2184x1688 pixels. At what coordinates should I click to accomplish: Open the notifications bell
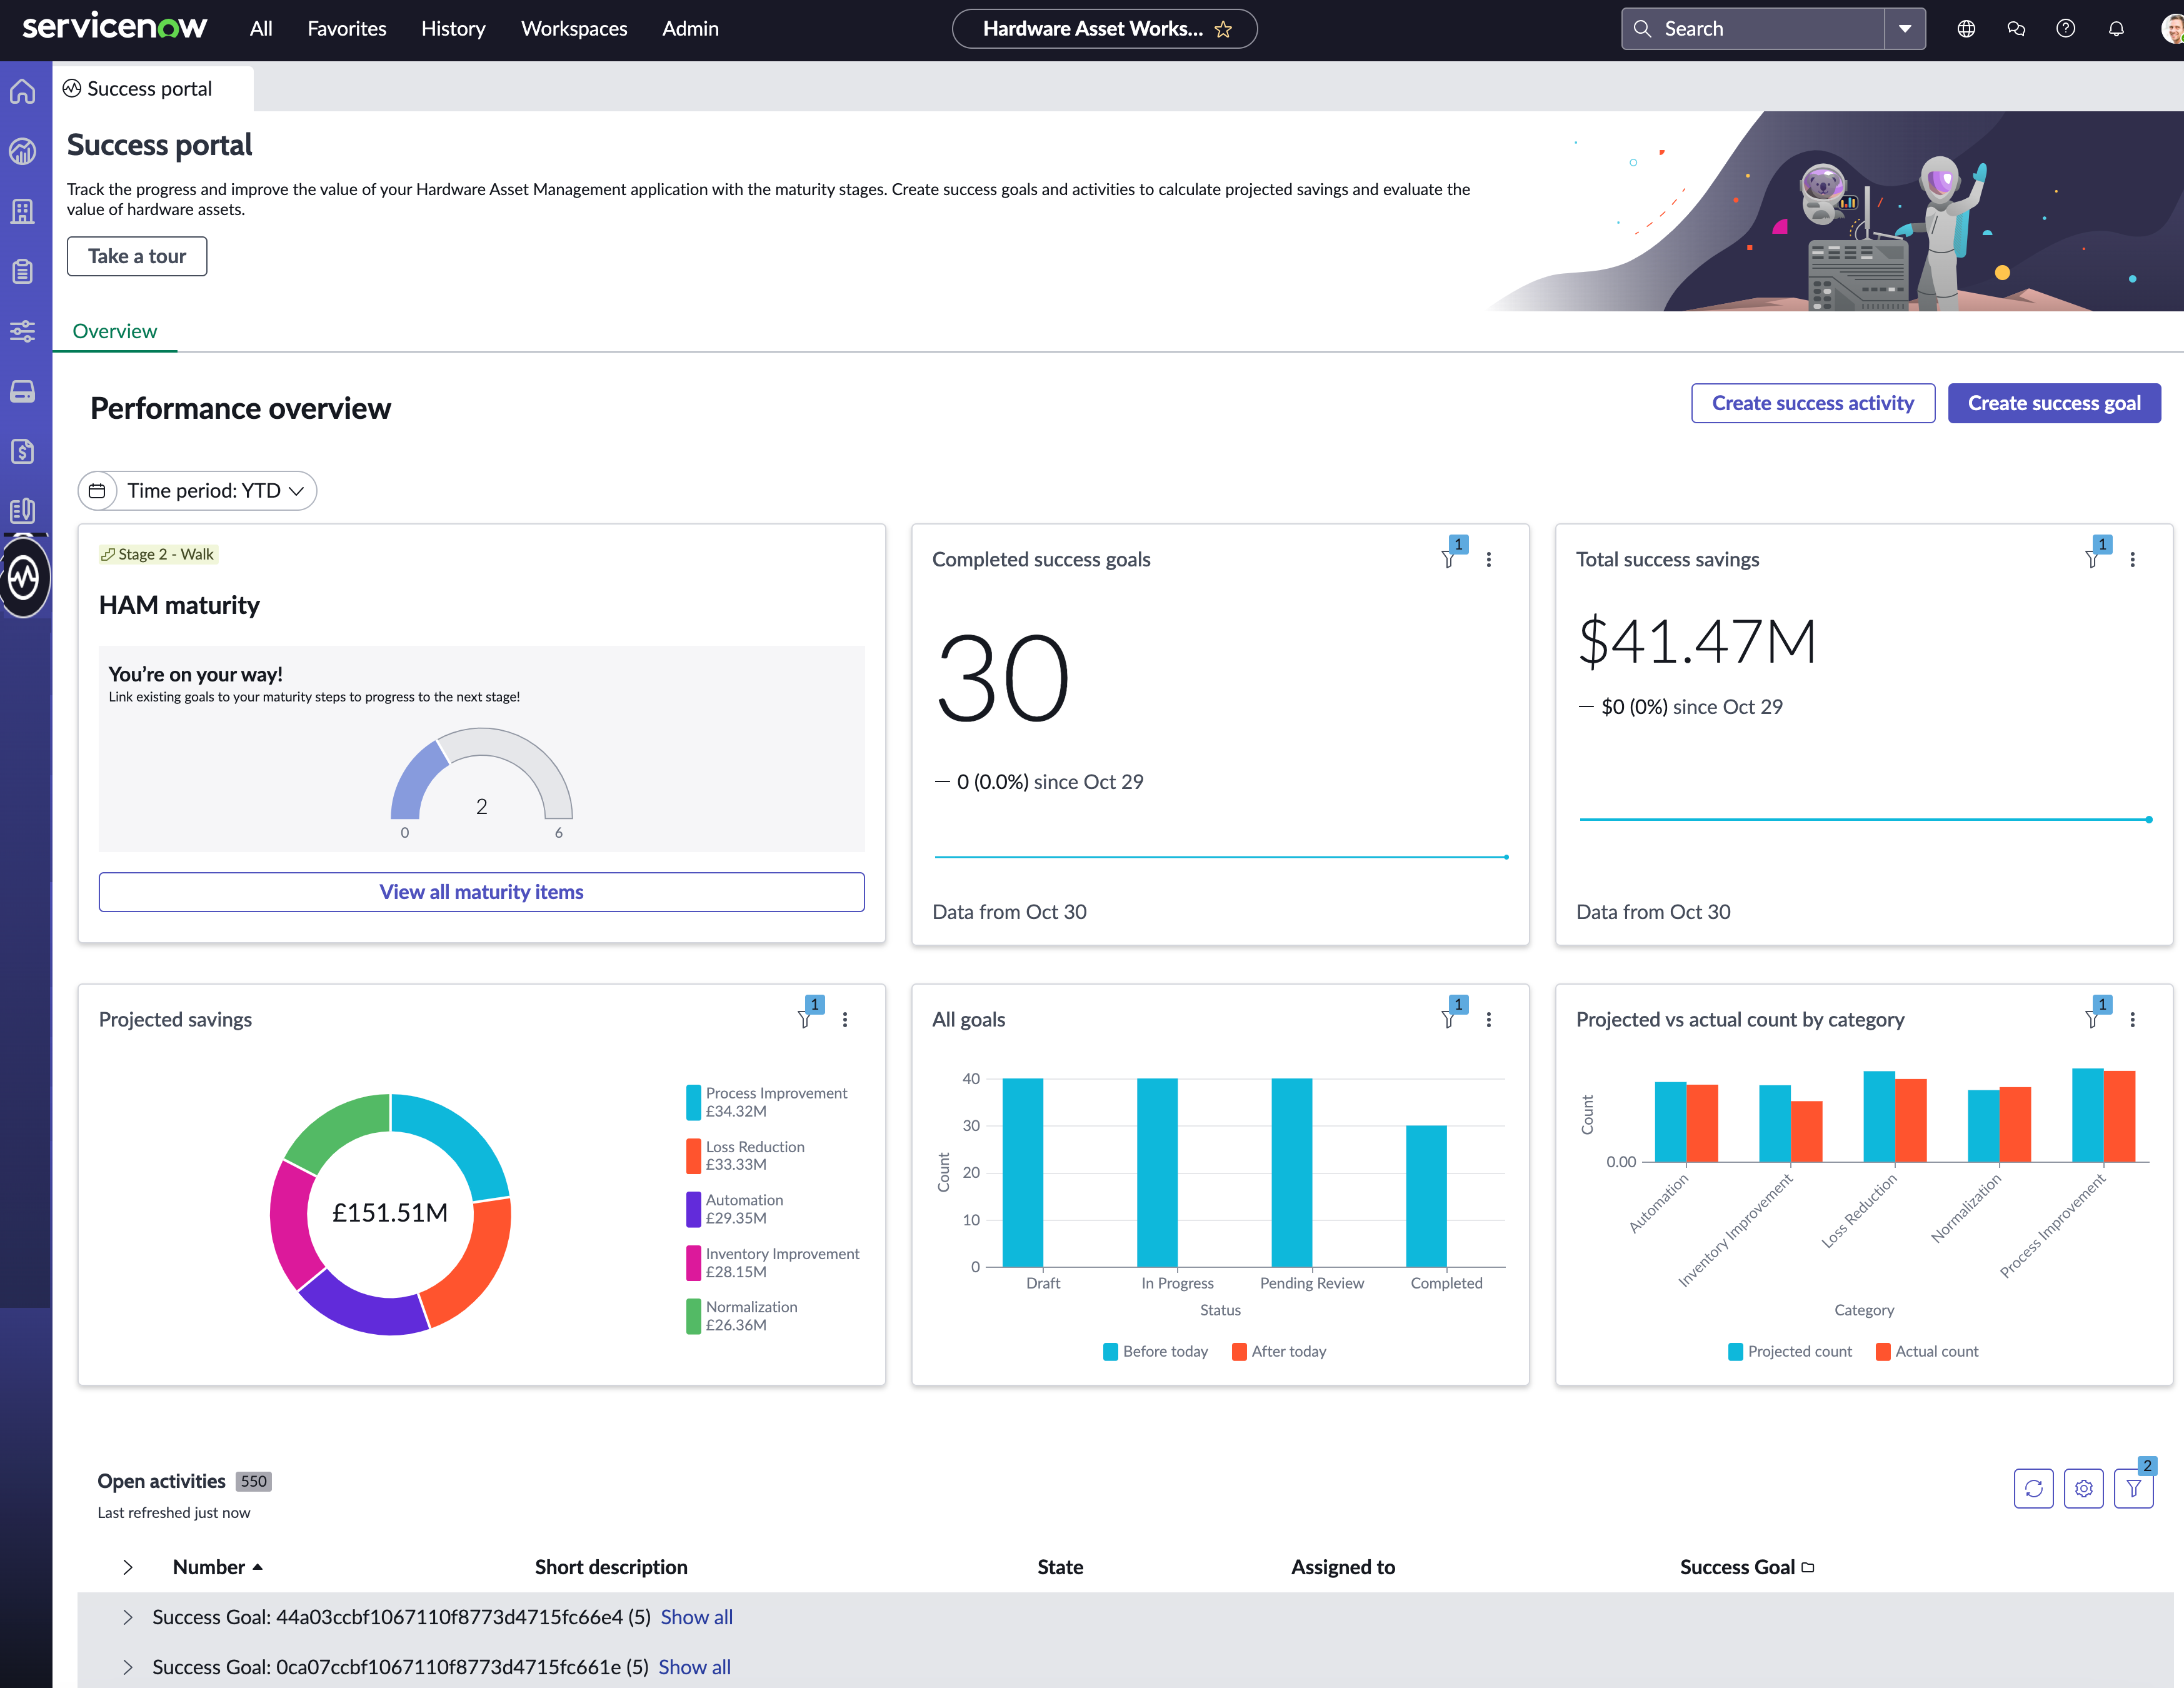click(2116, 29)
